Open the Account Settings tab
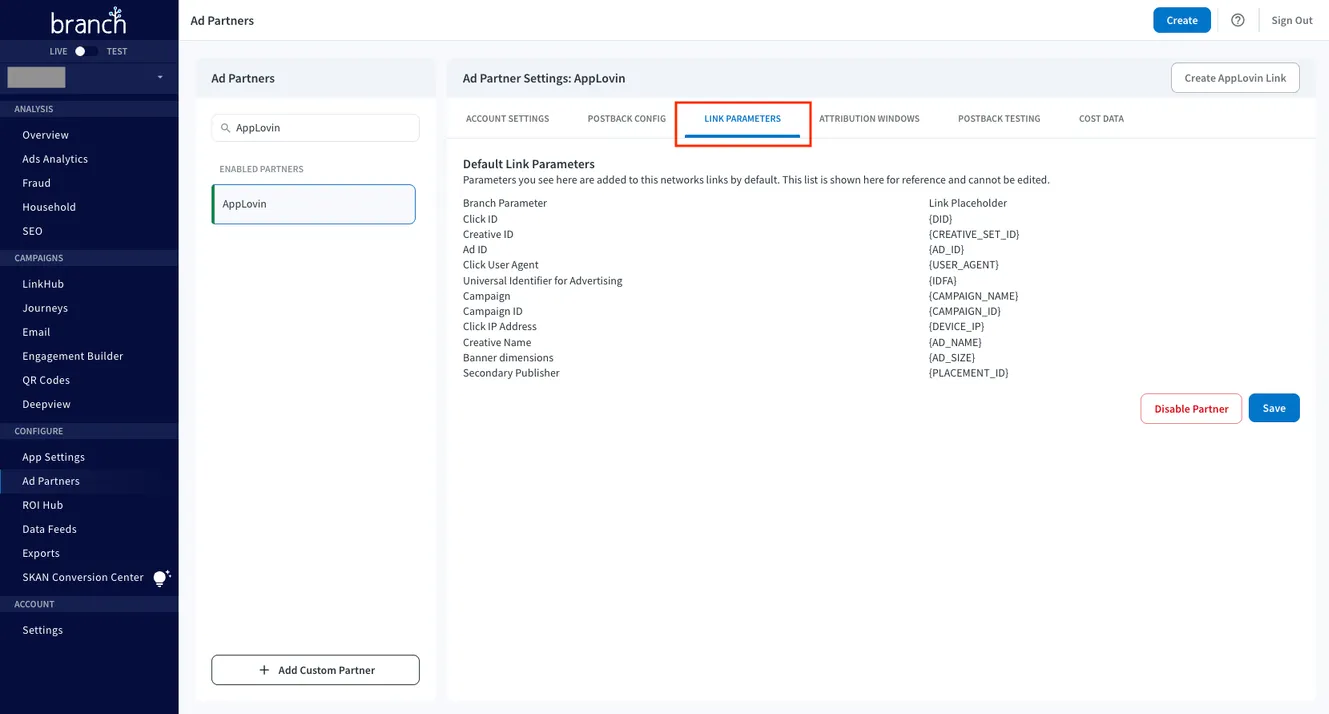 (507, 118)
